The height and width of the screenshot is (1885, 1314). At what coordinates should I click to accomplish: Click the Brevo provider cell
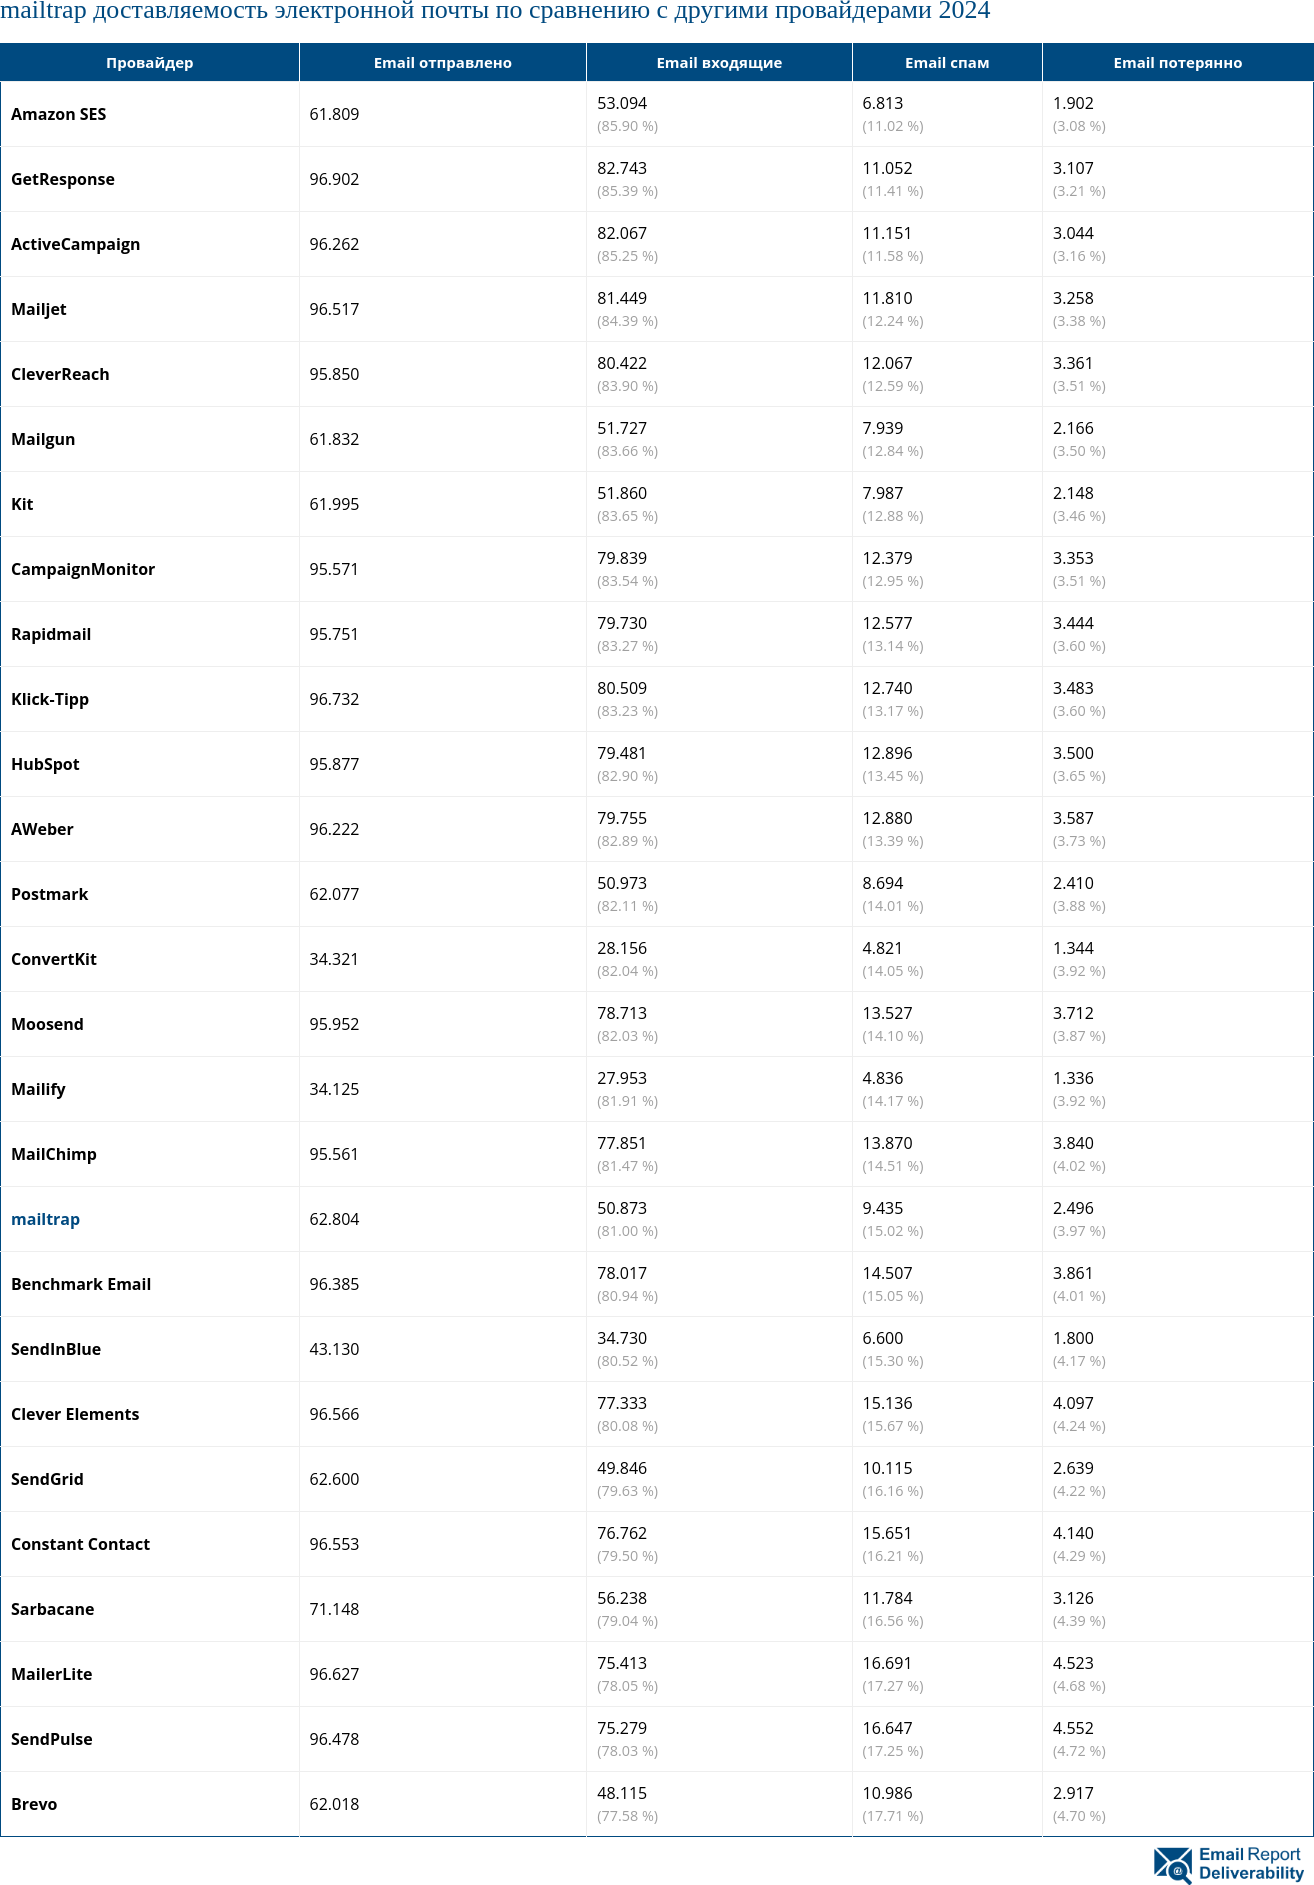(x=34, y=1804)
